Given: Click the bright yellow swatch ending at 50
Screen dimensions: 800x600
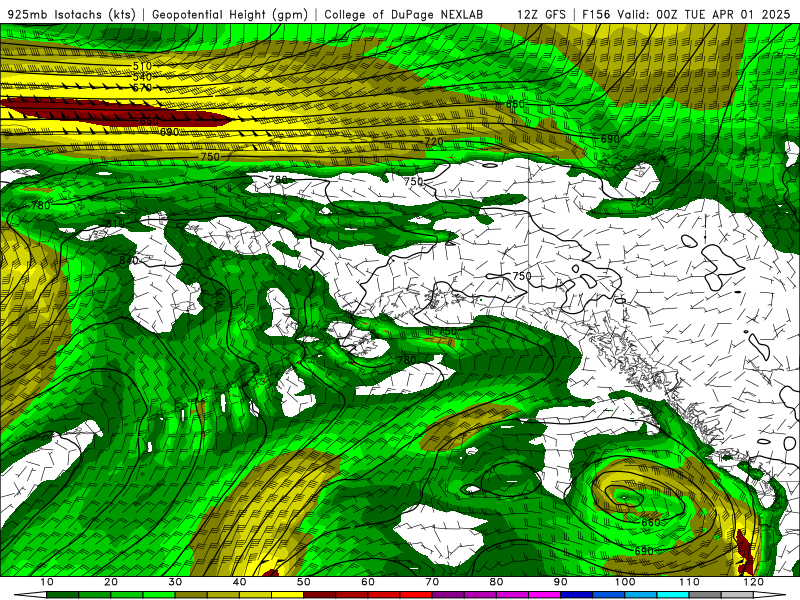Looking at the screenshot, I should tap(287, 595).
